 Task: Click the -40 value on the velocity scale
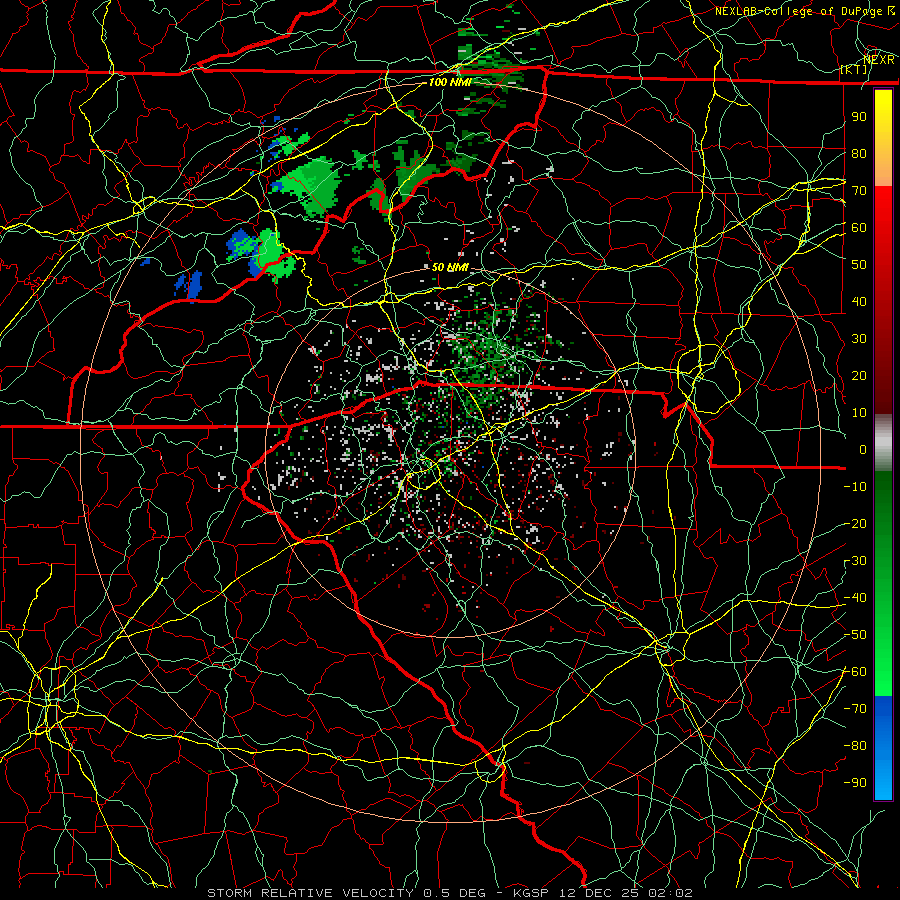tap(855, 598)
